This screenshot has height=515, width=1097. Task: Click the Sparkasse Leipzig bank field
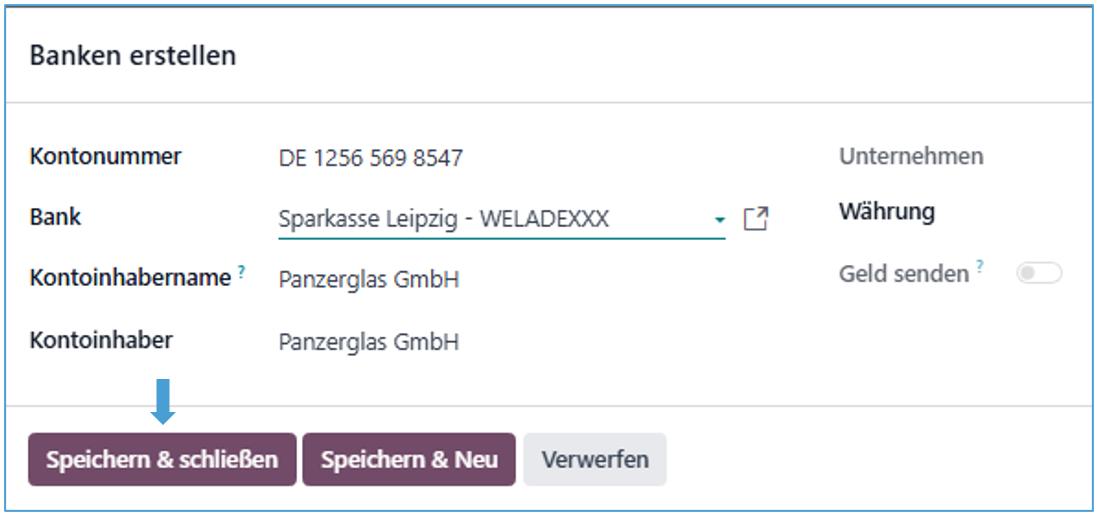click(x=443, y=219)
